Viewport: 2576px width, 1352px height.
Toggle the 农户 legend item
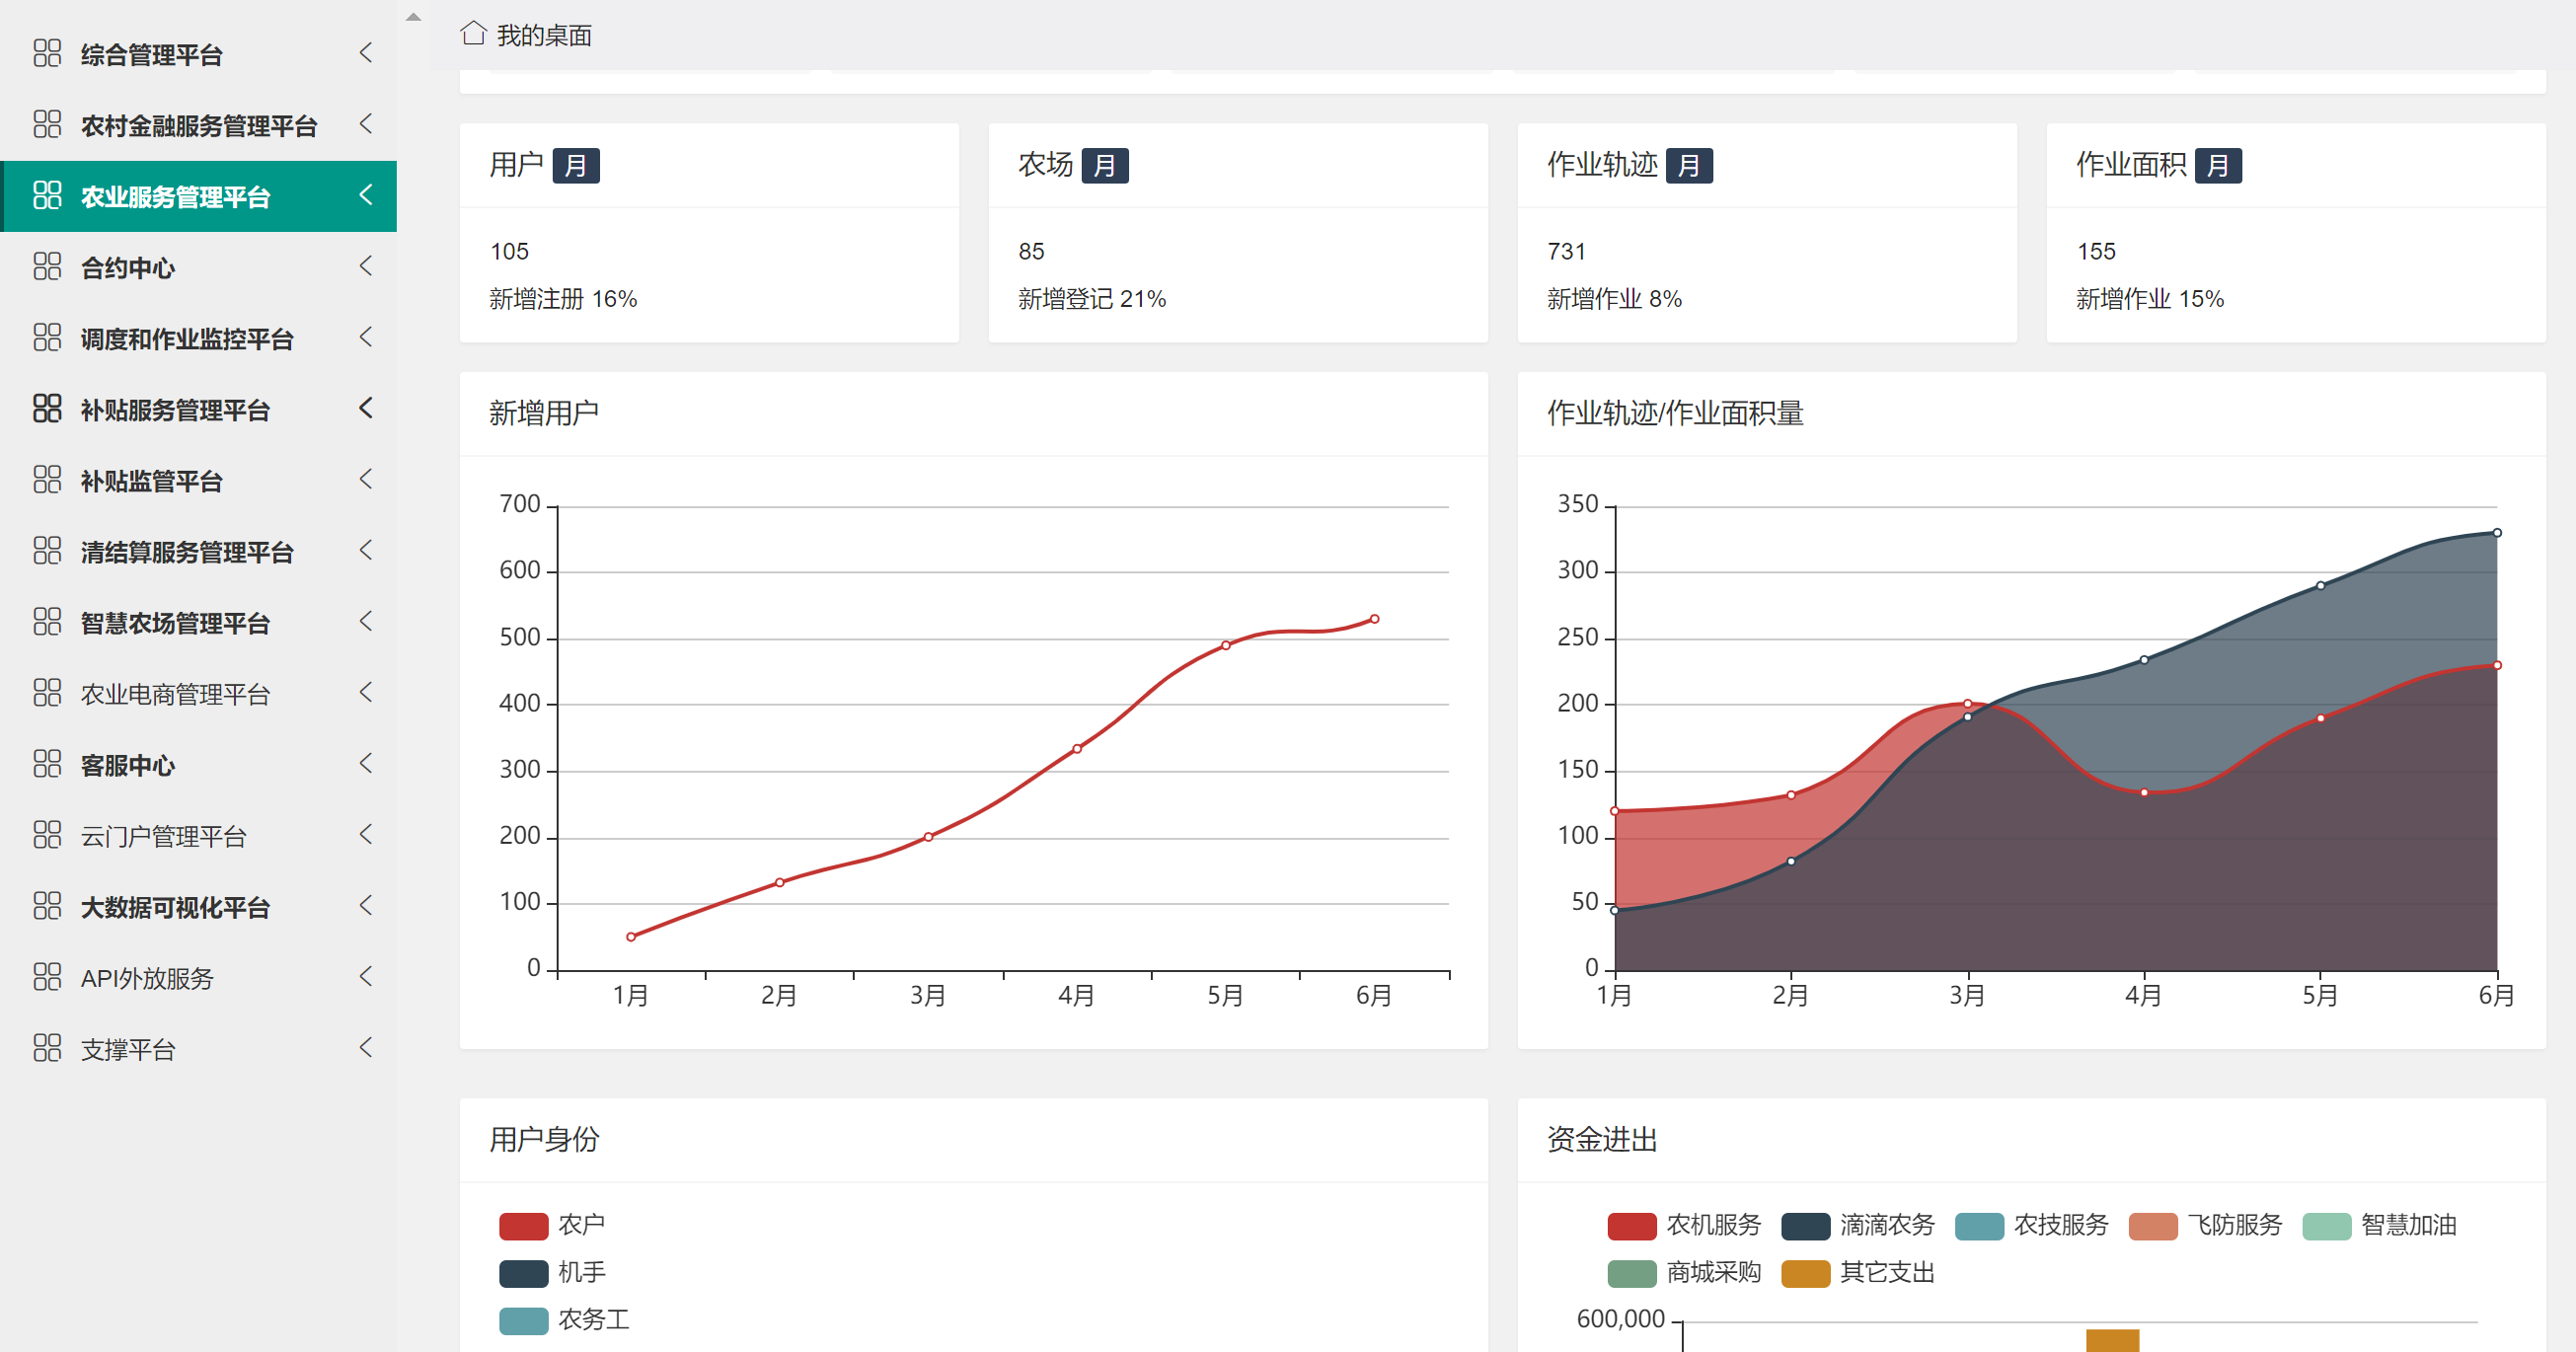pos(553,1225)
